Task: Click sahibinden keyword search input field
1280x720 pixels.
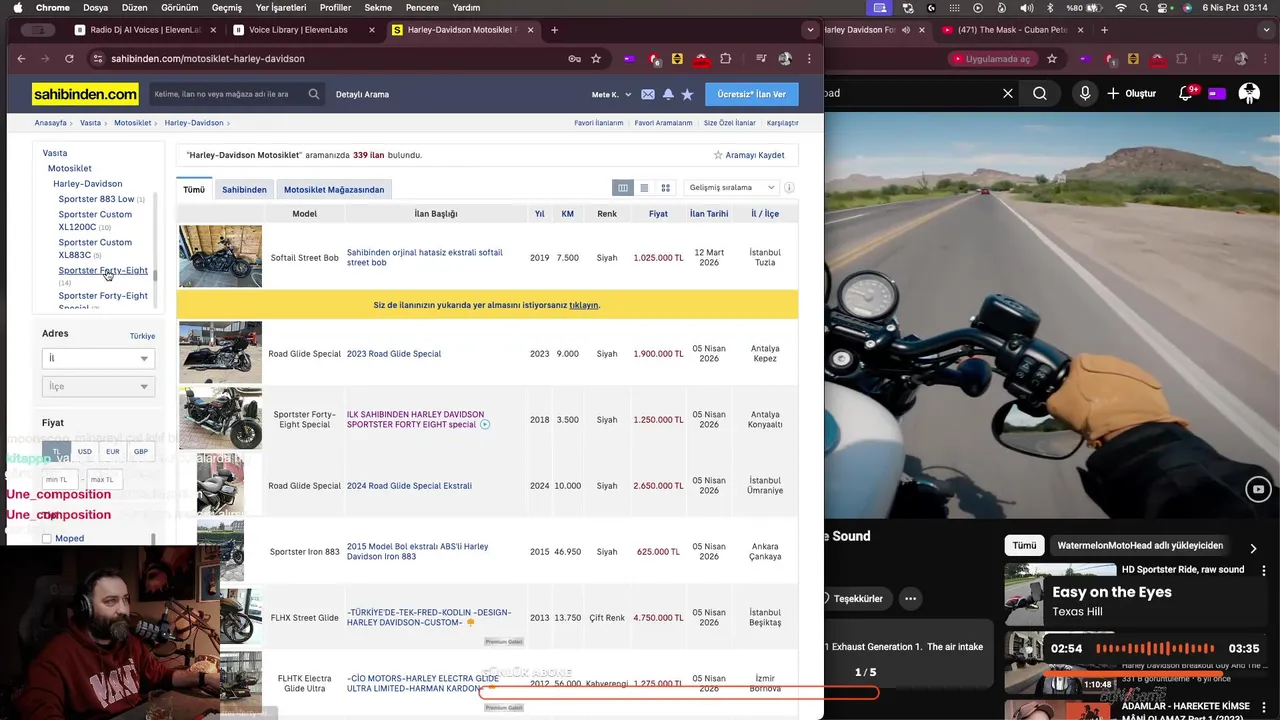Action: point(228,94)
